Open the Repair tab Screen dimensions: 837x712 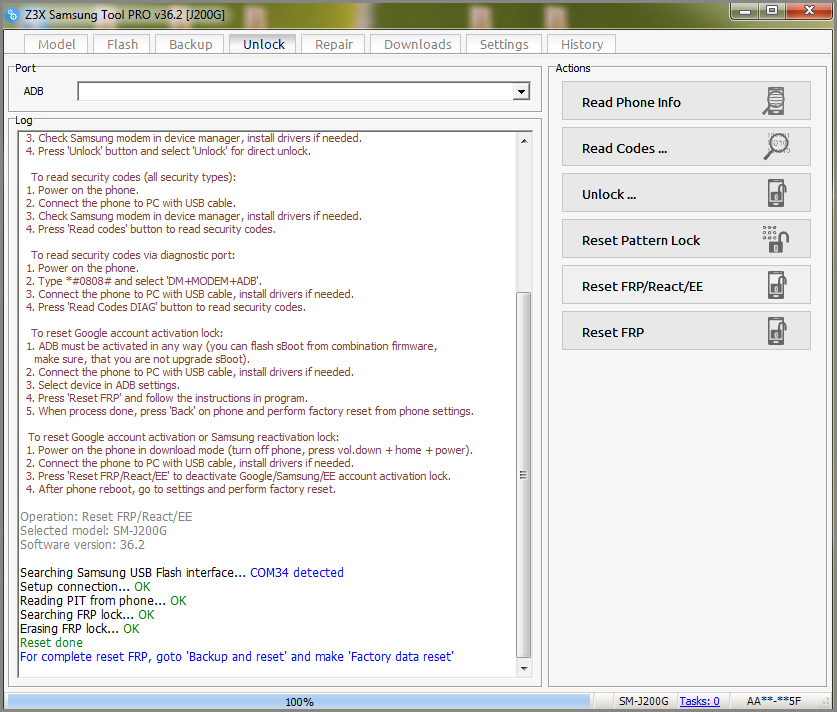[333, 44]
